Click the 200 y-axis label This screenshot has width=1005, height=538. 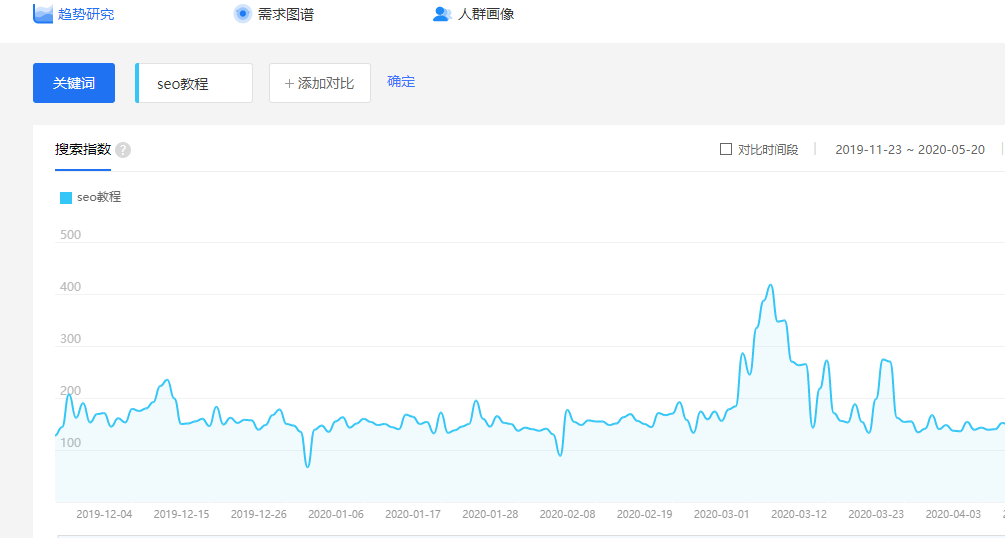(x=71, y=391)
